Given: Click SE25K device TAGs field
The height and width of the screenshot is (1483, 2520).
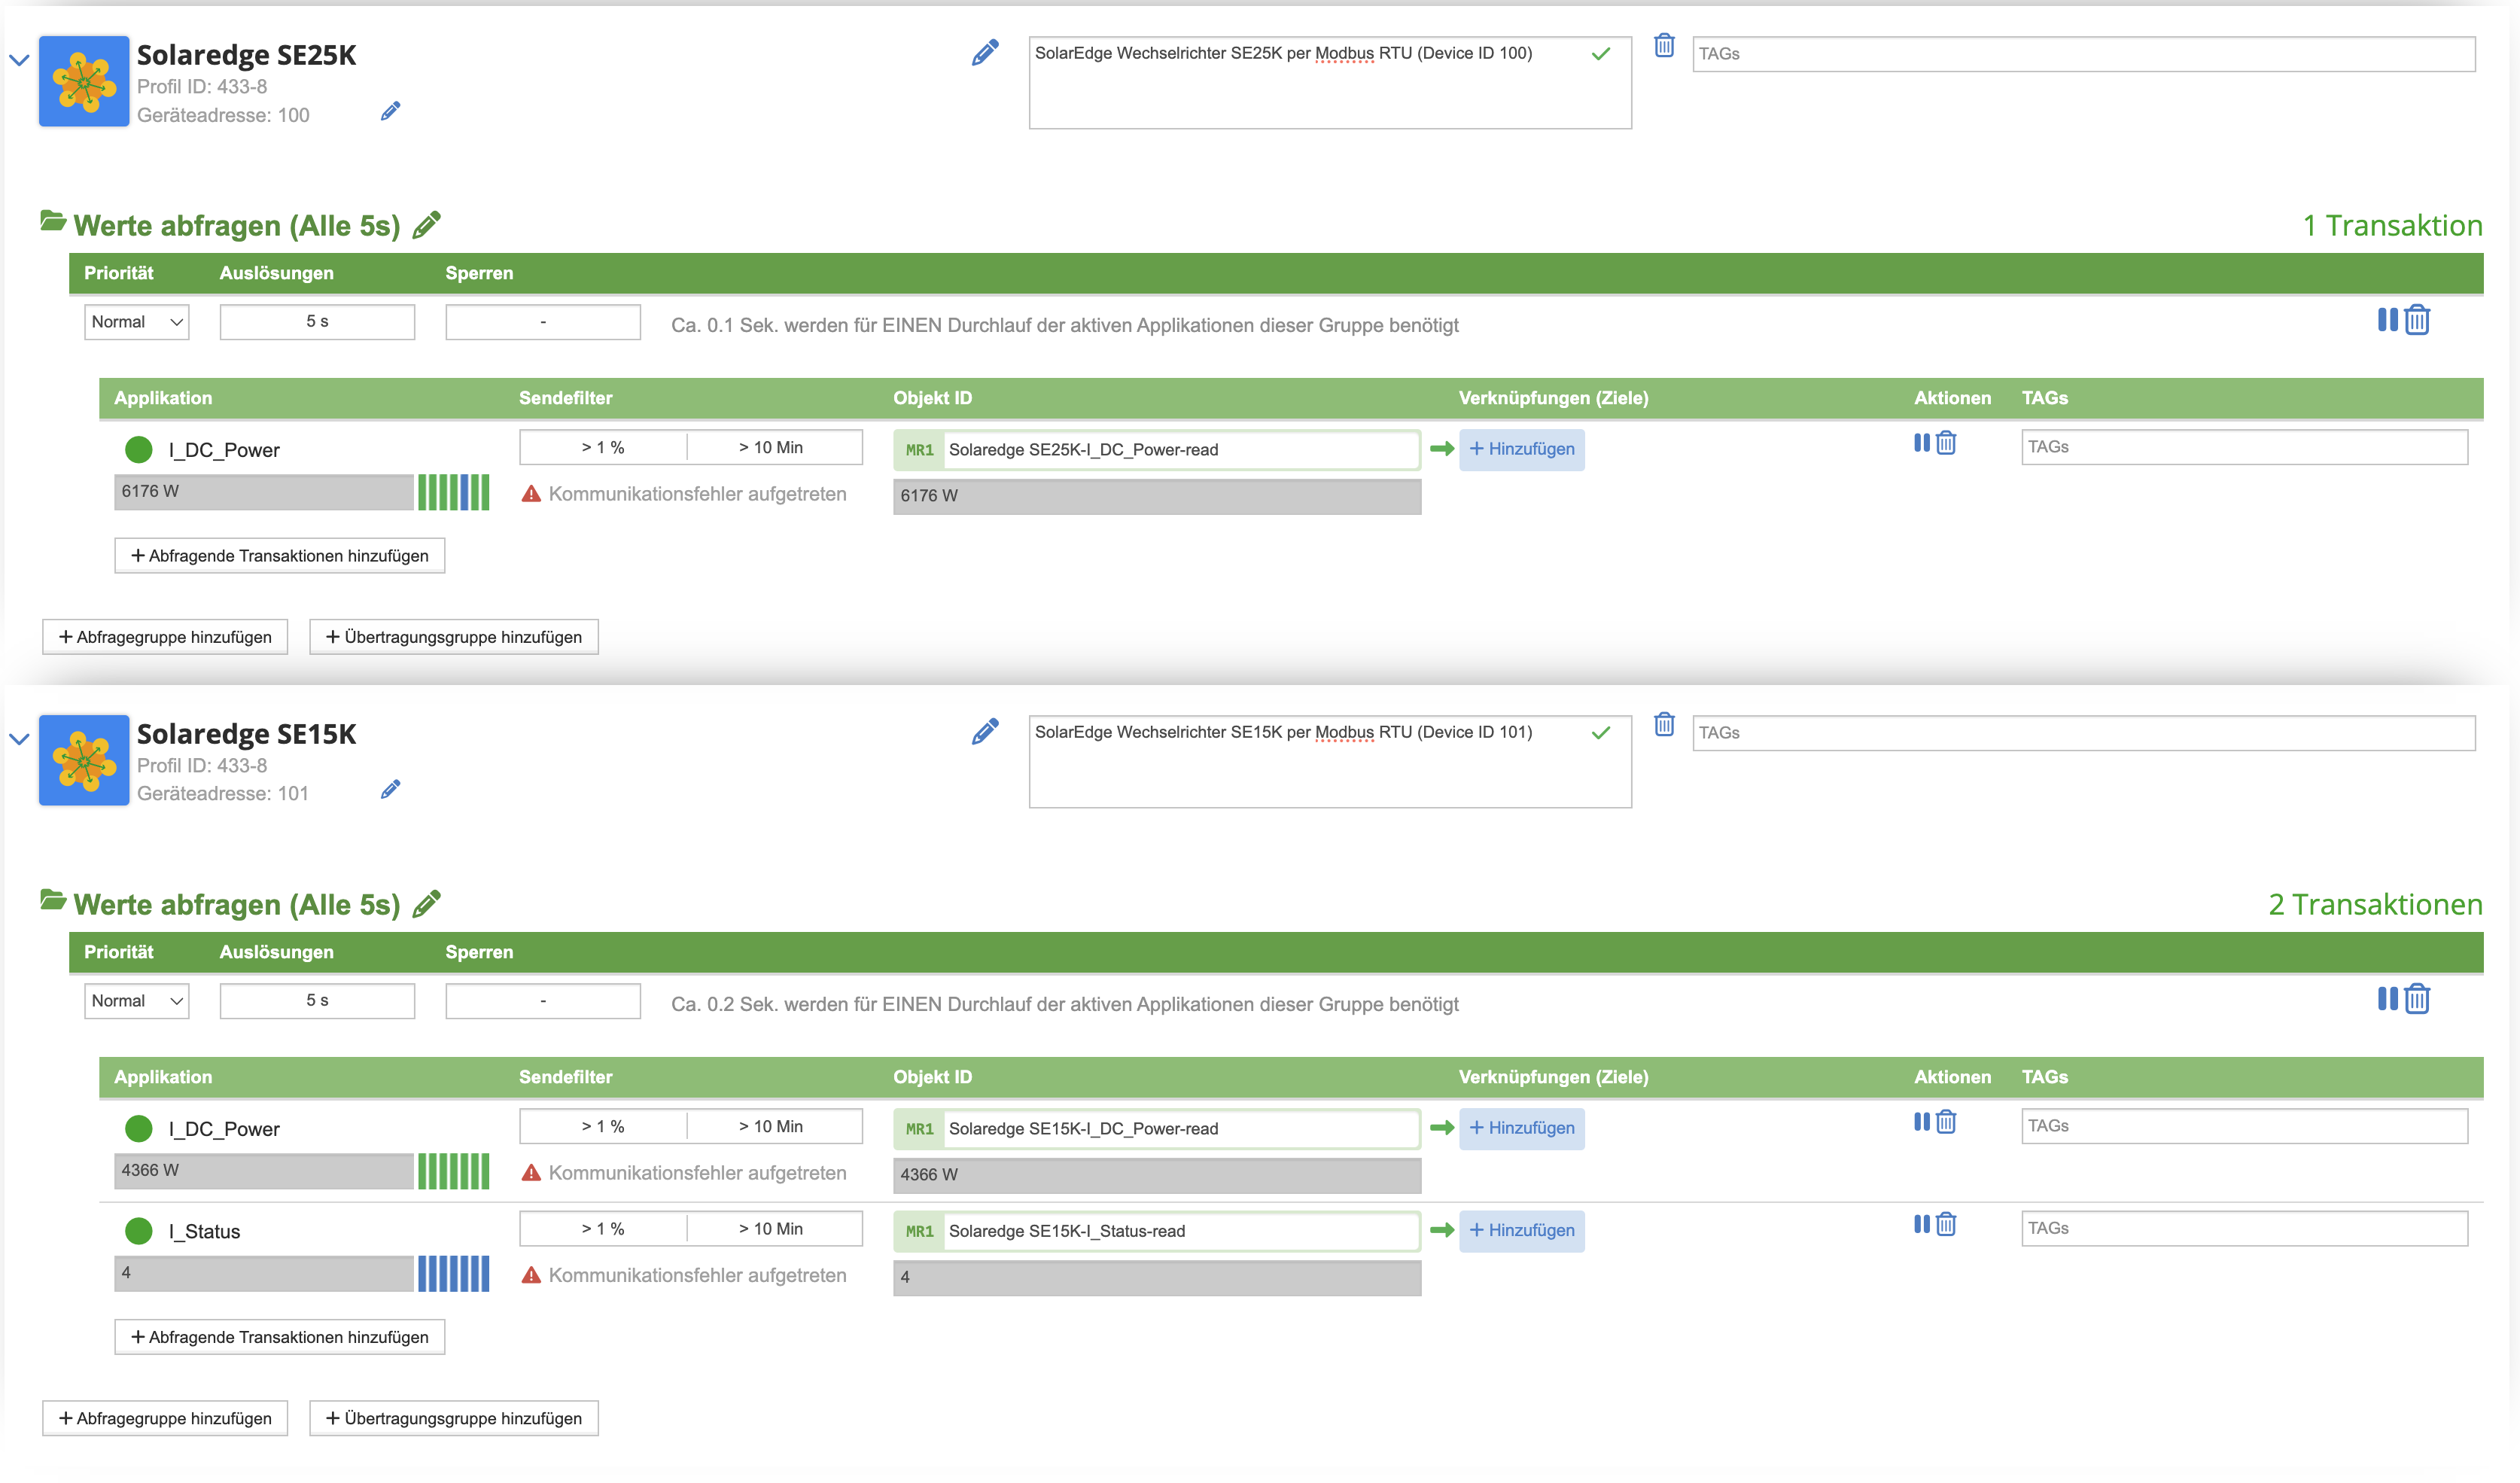Looking at the screenshot, I should 2084,54.
